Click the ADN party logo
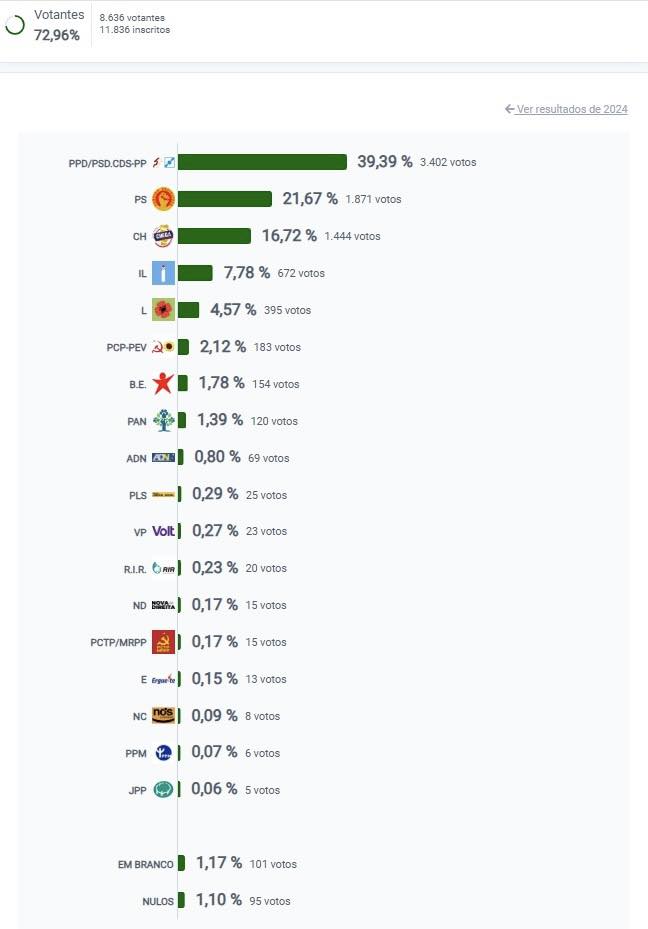 point(163,457)
